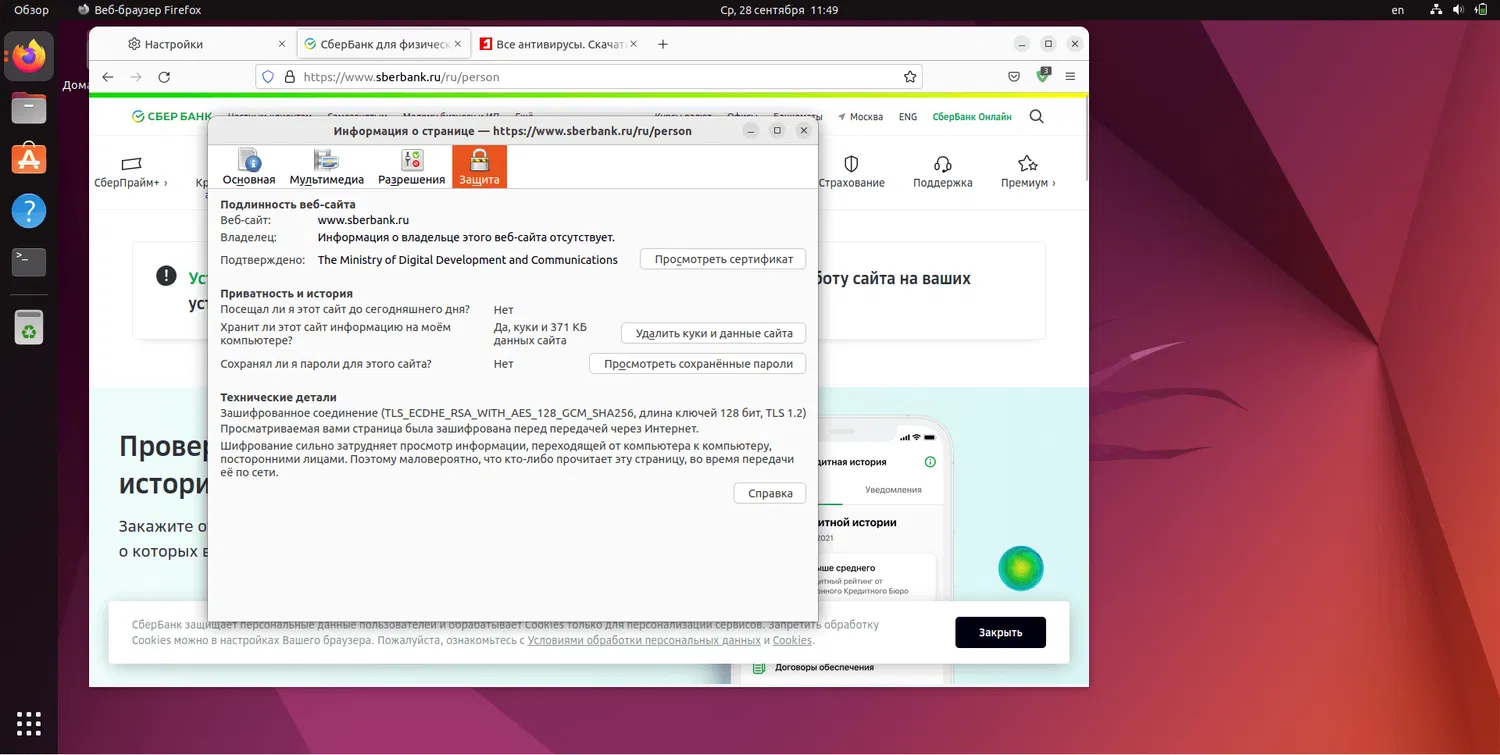Open the Разрешения tab
This screenshot has height=755, width=1500.
pyautogui.click(x=411, y=167)
